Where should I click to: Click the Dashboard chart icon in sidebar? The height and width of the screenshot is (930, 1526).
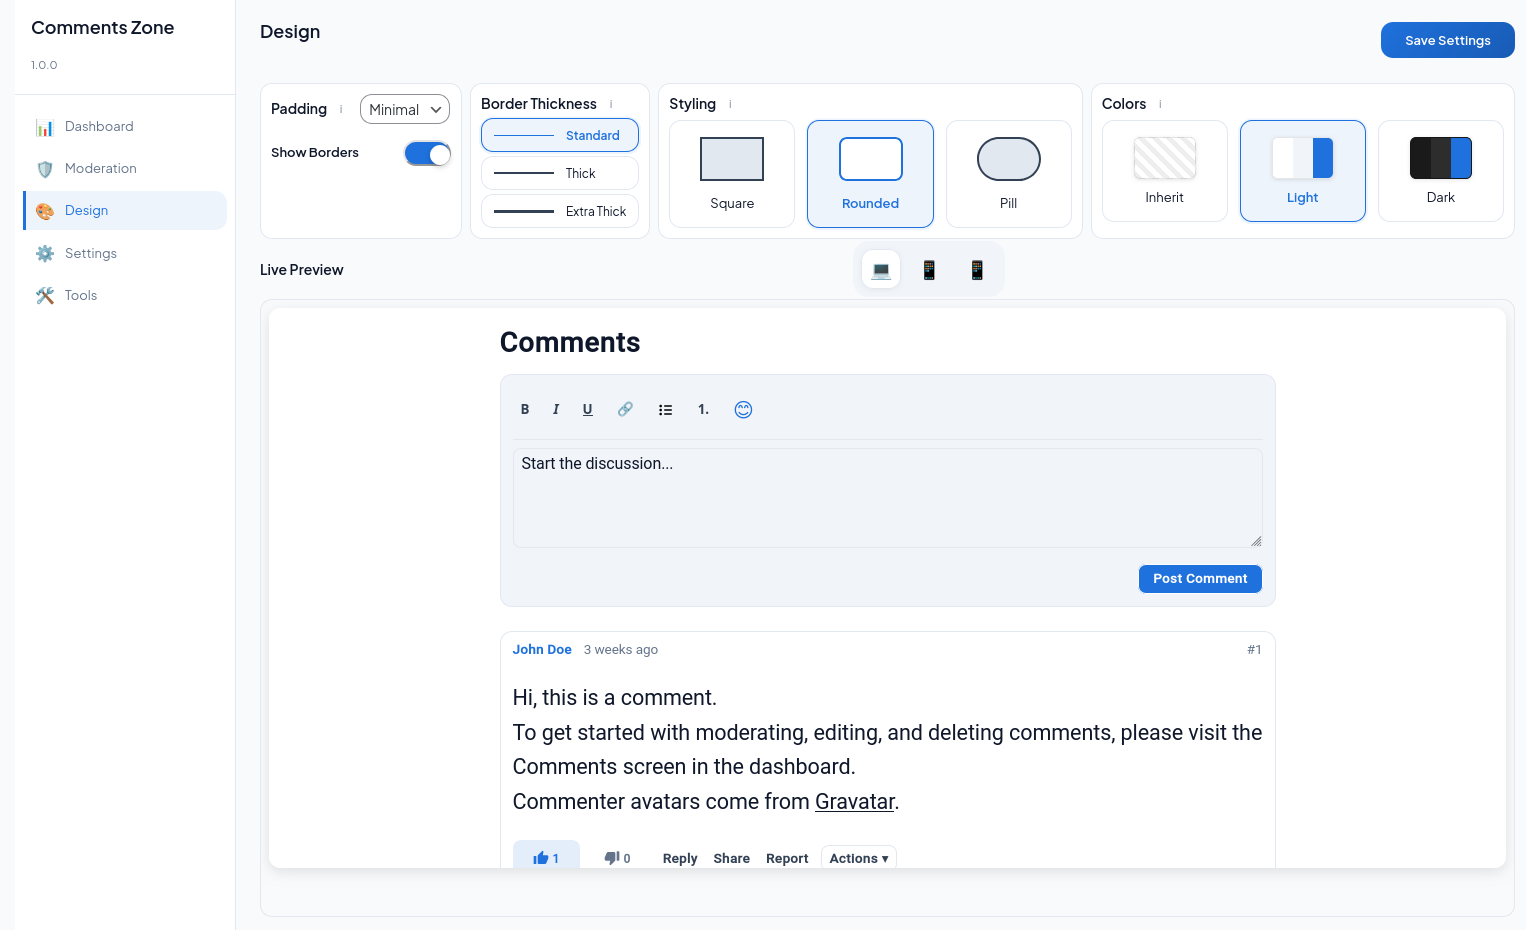pos(45,127)
